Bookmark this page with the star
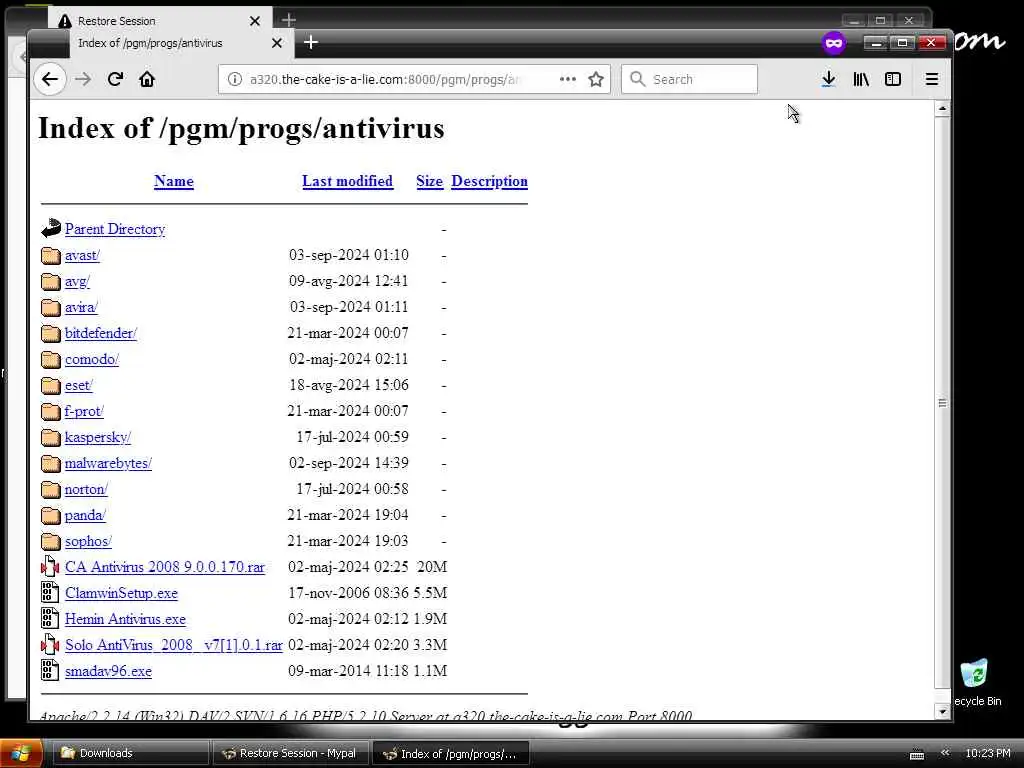 (596, 80)
